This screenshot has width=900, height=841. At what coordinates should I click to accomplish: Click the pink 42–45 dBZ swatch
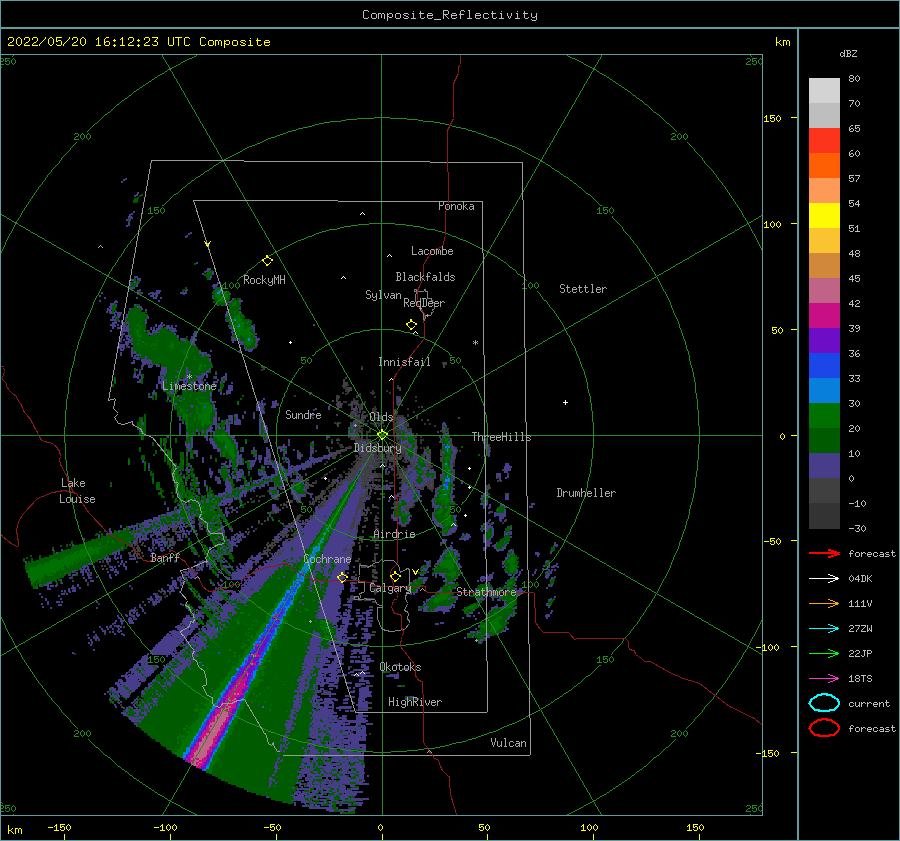[x=824, y=290]
